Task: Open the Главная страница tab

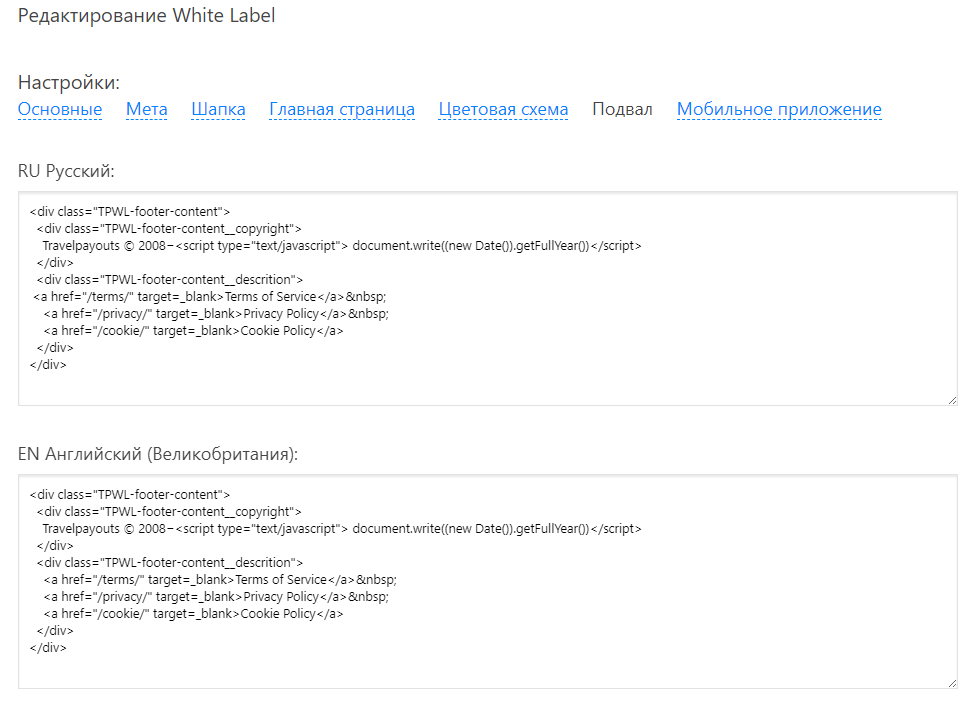Action: [x=342, y=109]
